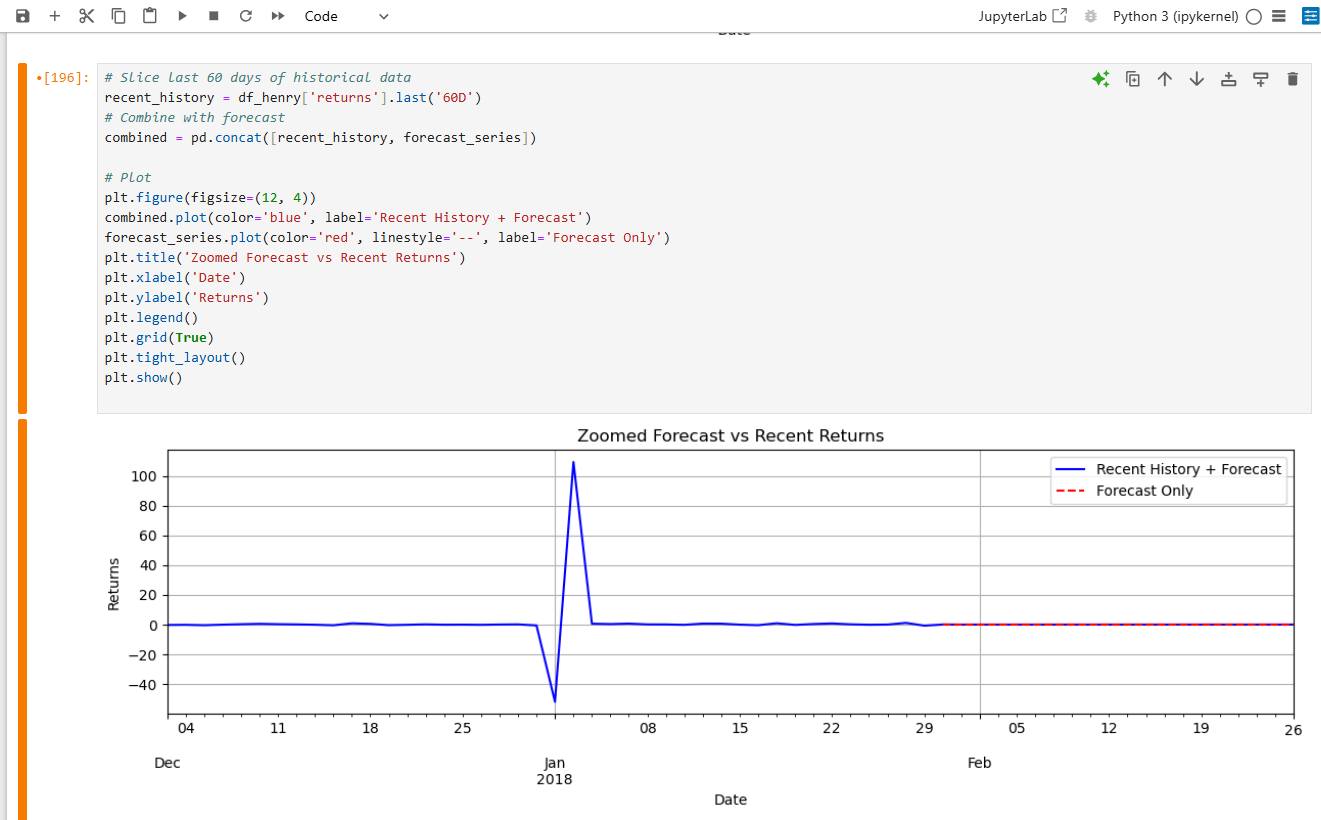Image resolution: width=1321 pixels, height=820 pixels.
Task: Open the cell type dropdown showing Code
Action: (x=346, y=16)
